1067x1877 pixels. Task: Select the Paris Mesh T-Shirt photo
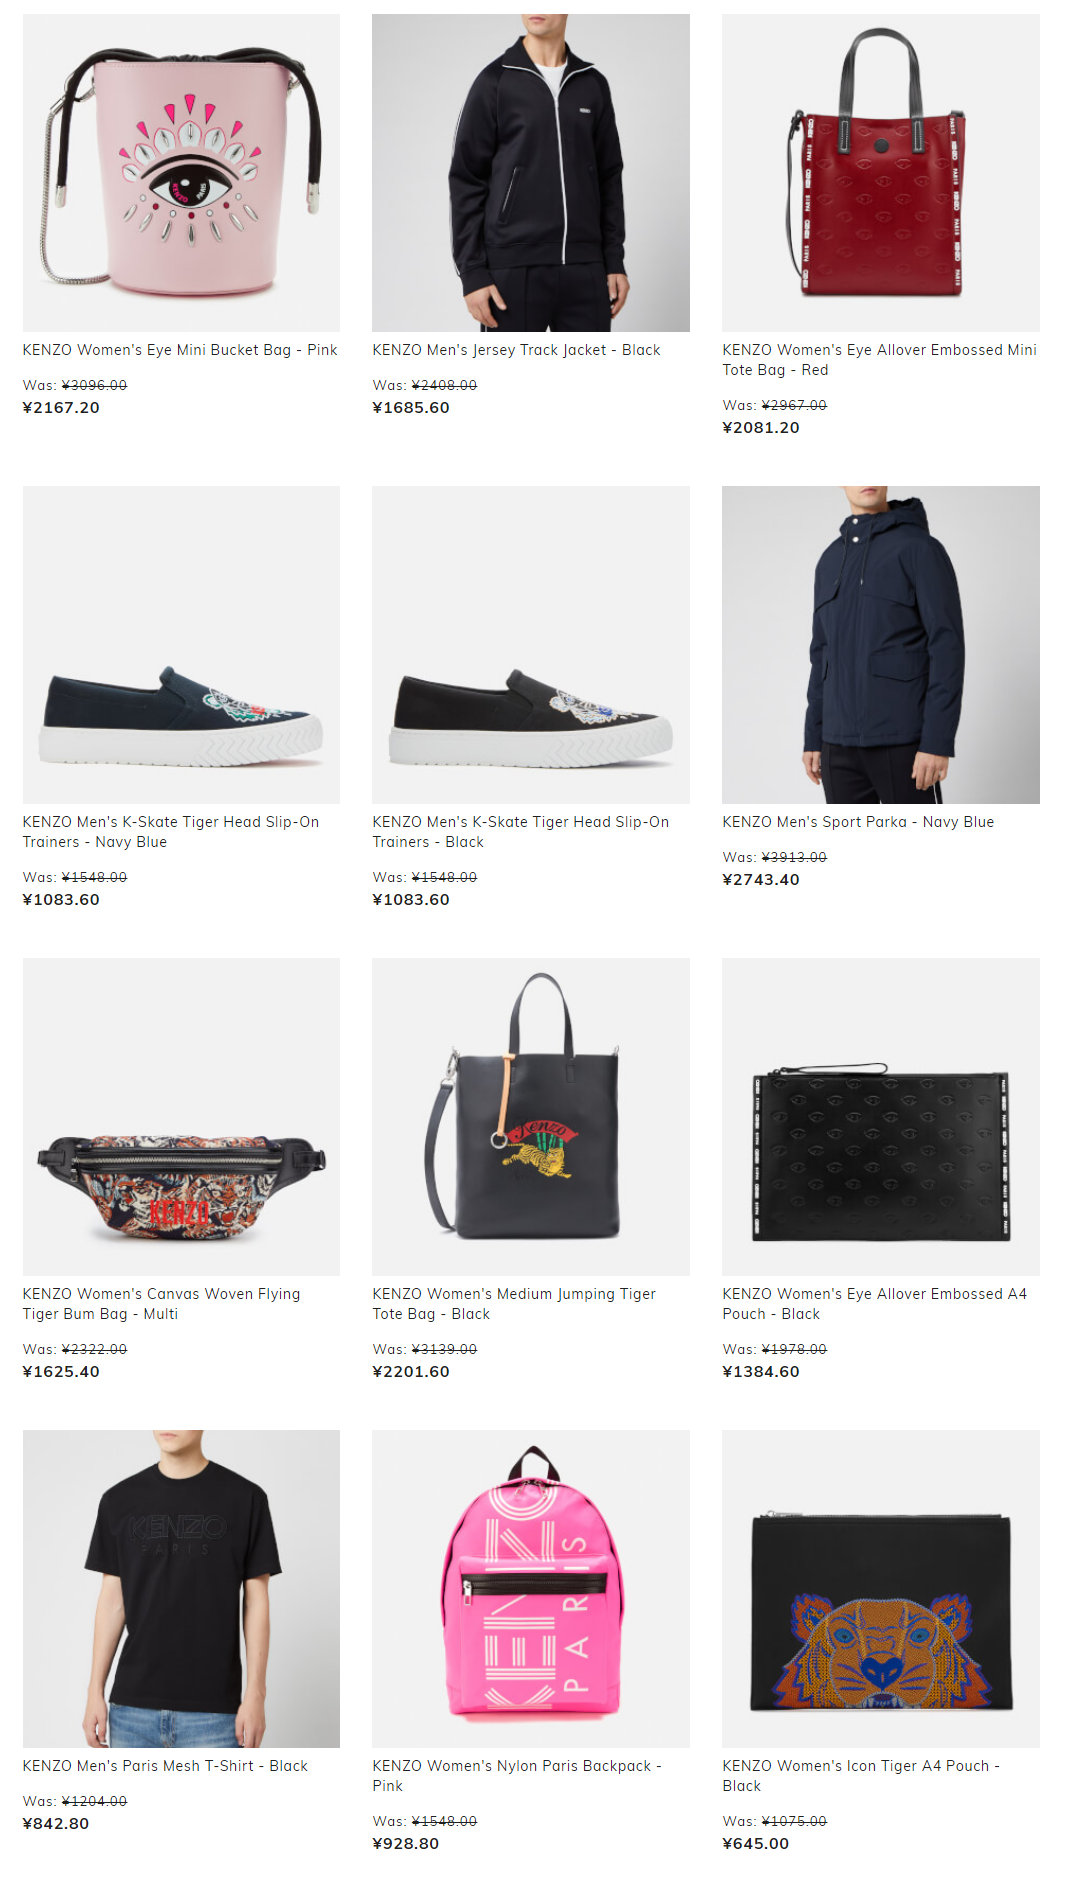pos(181,1589)
